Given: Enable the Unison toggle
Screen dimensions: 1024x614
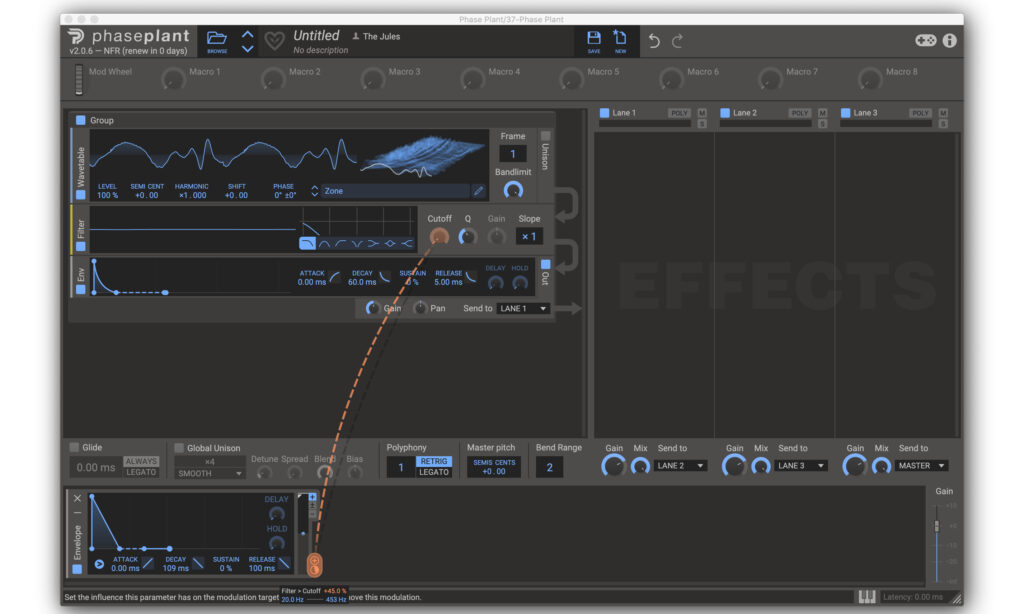Looking at the screenshot, I should click(545, 136).
